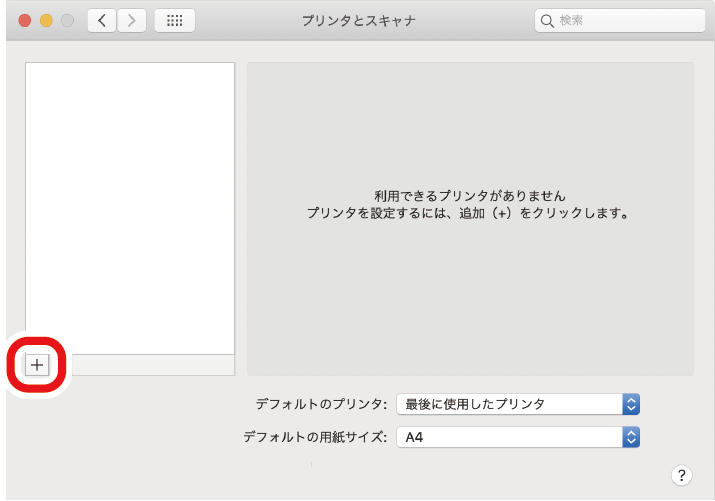
Task: Click the デフォルトの用紙サイズ label text
Action: click(314, 437)
